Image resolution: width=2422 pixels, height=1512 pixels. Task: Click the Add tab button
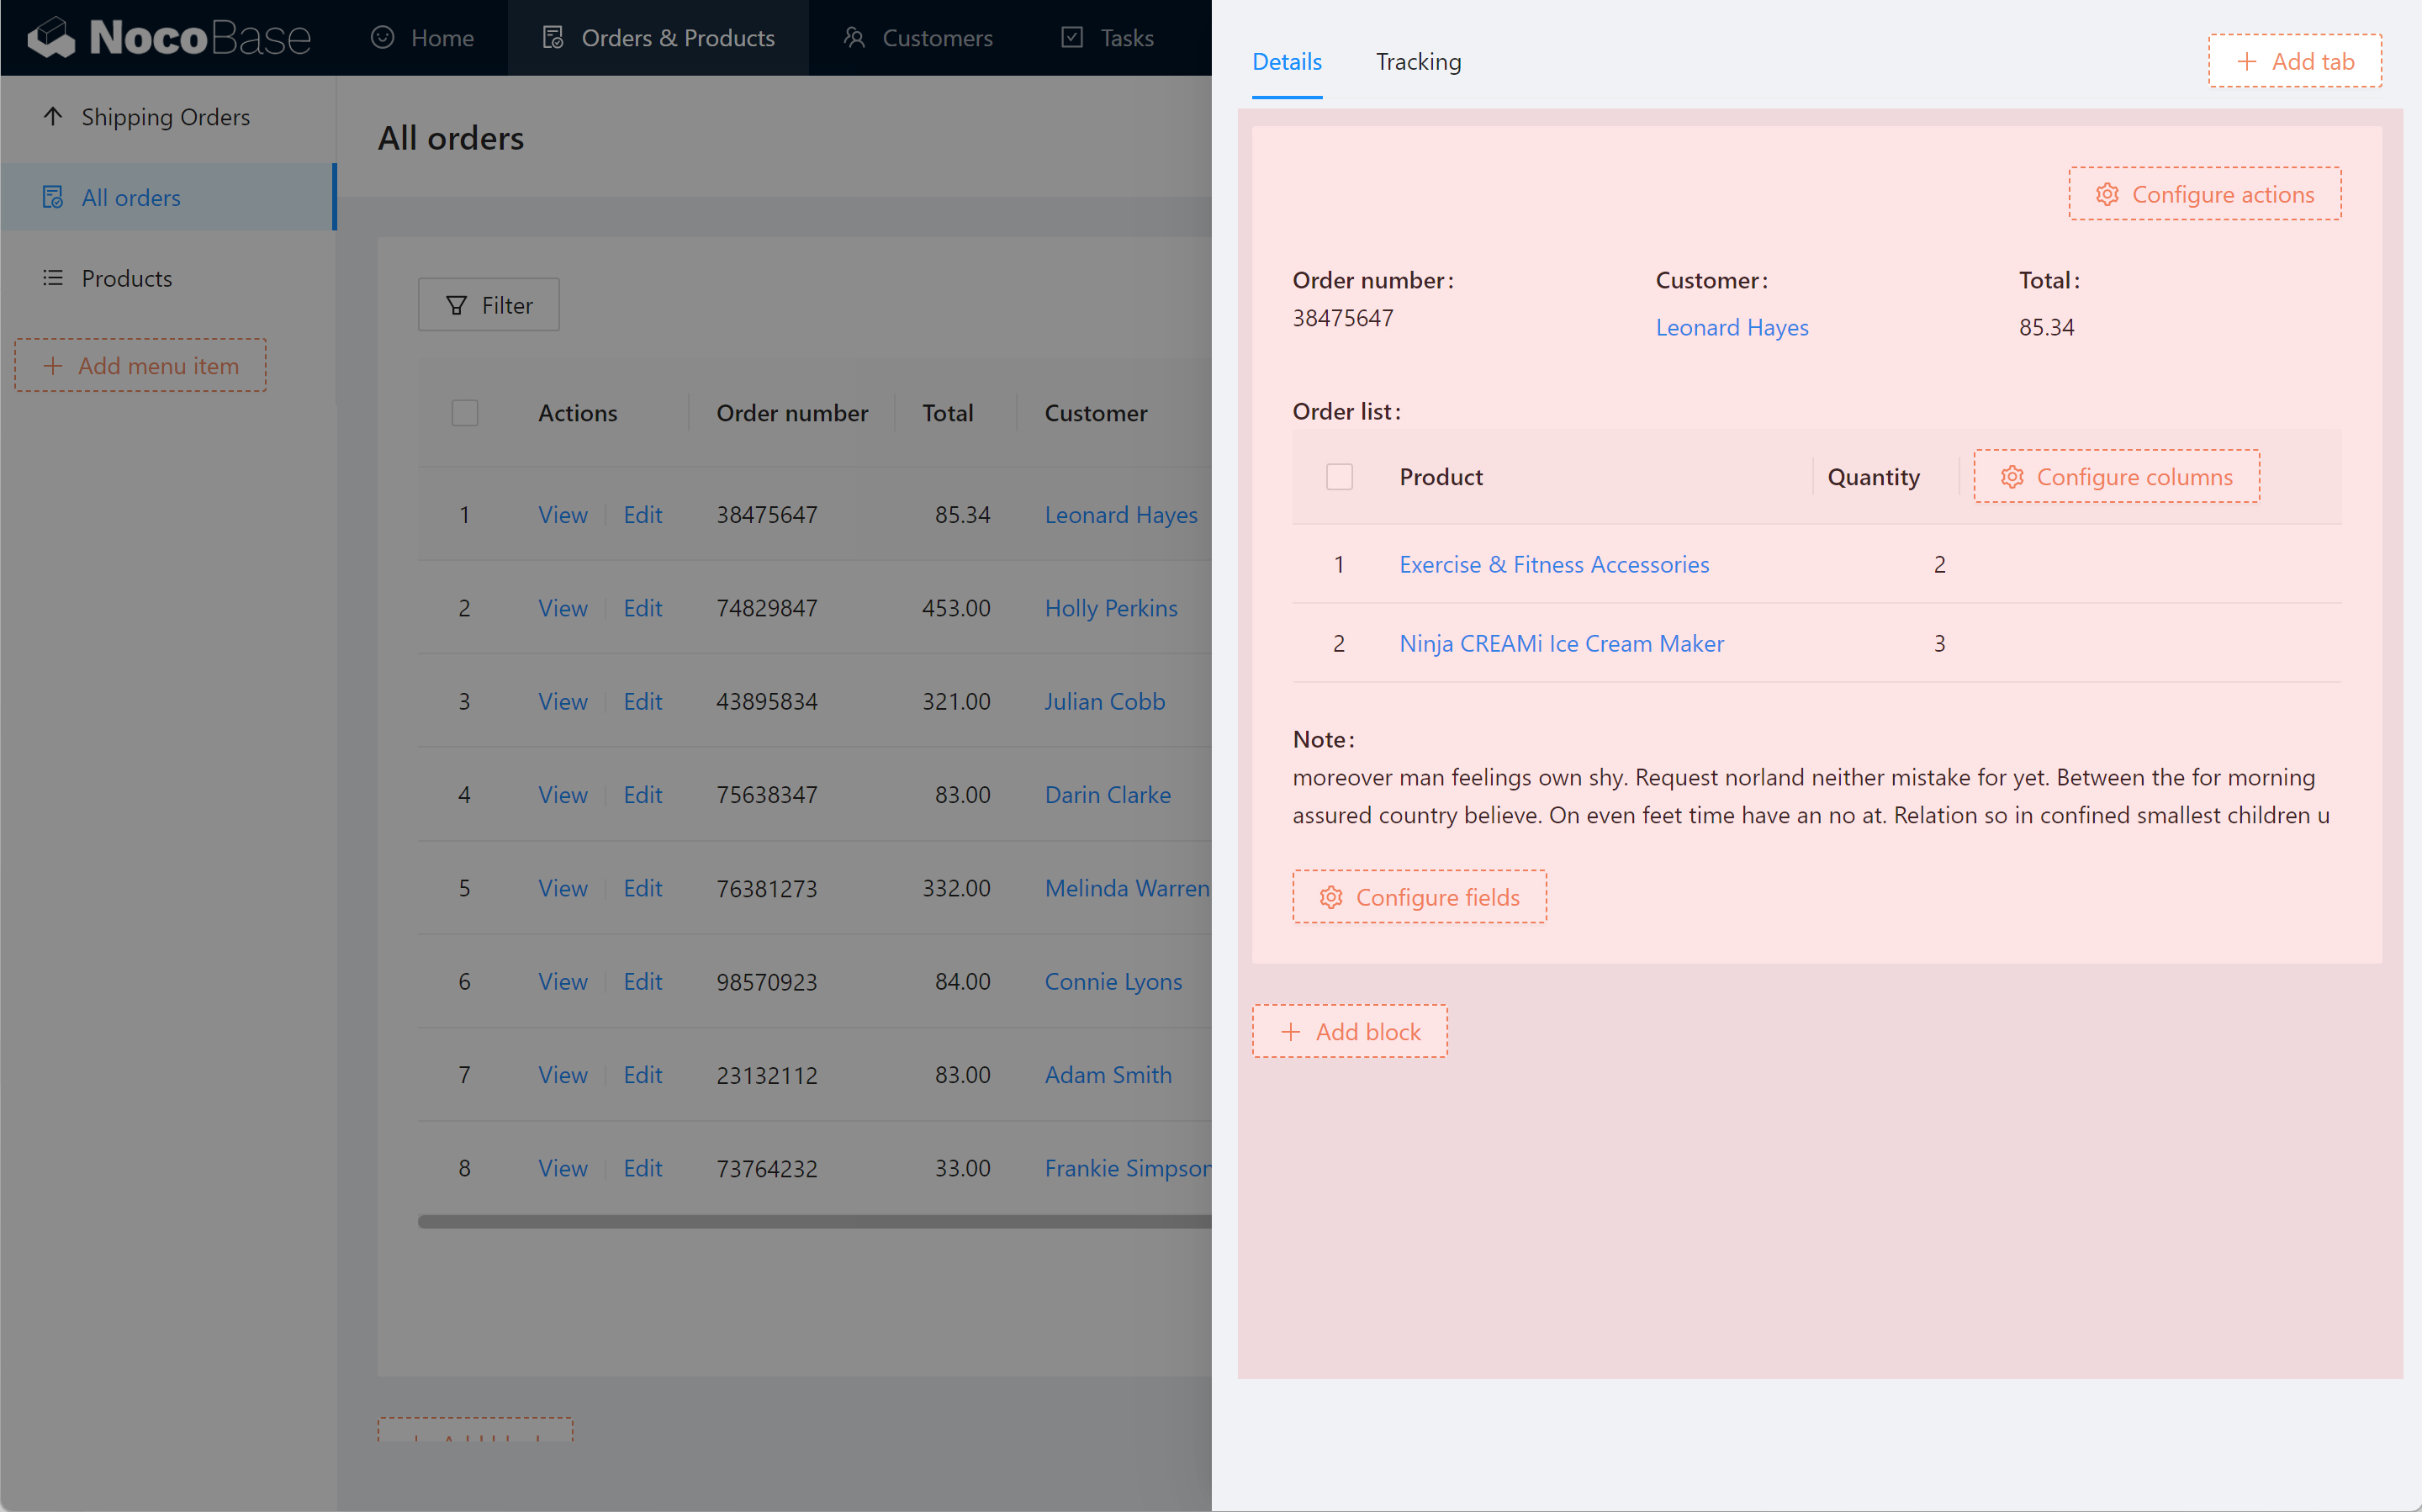pos(2294,62)
